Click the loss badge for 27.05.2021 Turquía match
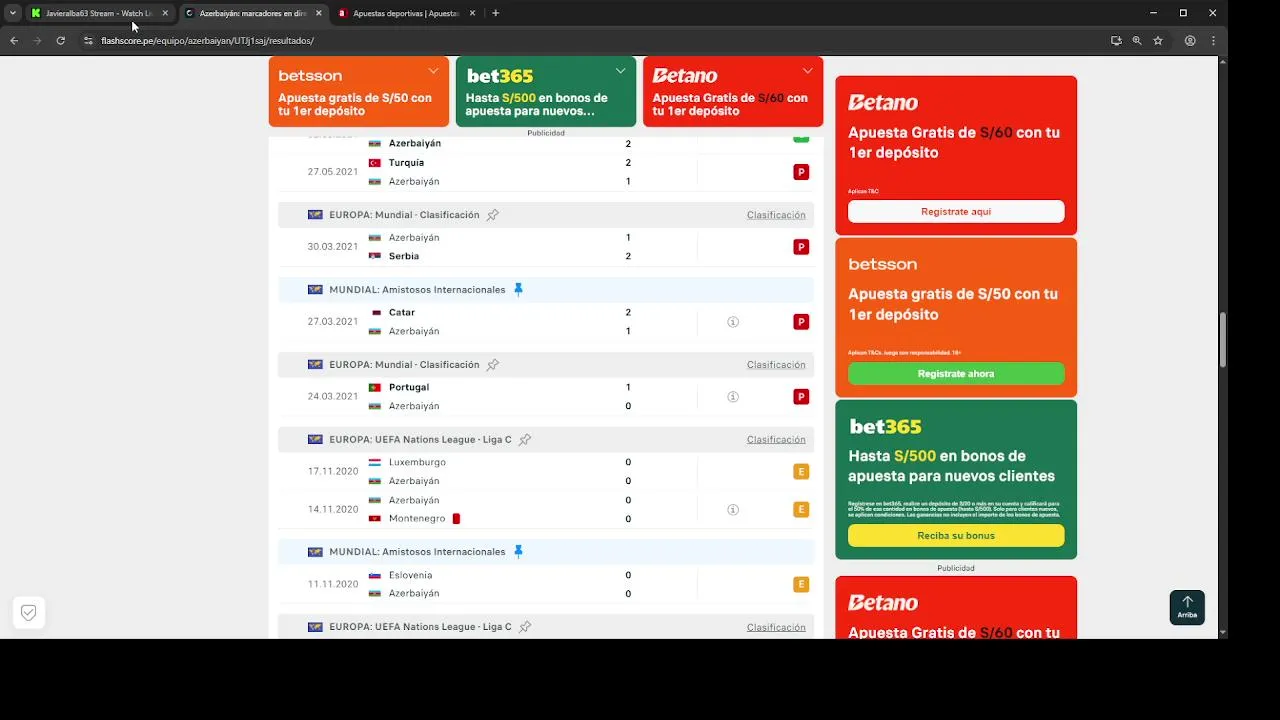Image resolution: width=1280 pixels, height=720 pixels. coord(801,172)
